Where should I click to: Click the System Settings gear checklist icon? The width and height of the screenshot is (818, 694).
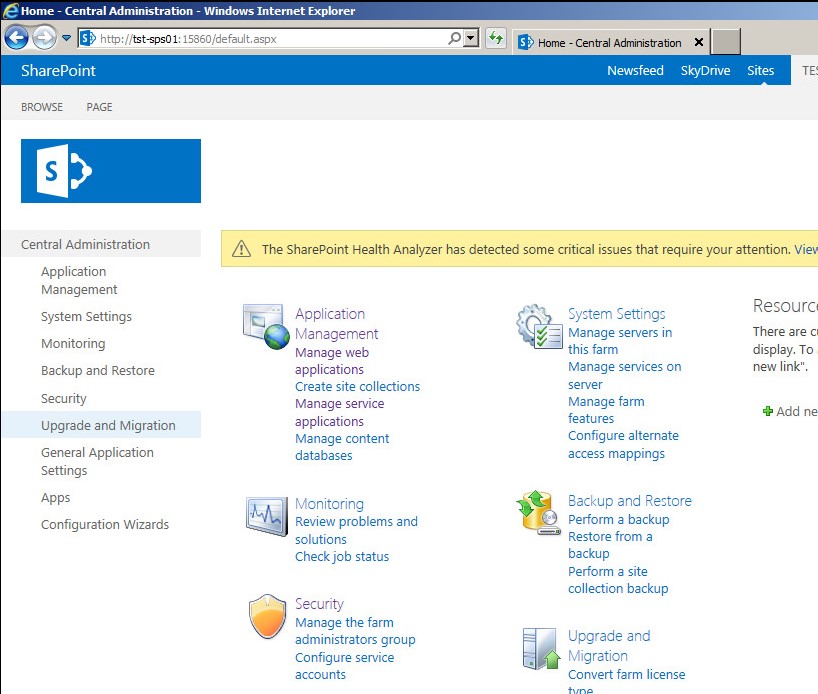[x=539, y=327]
